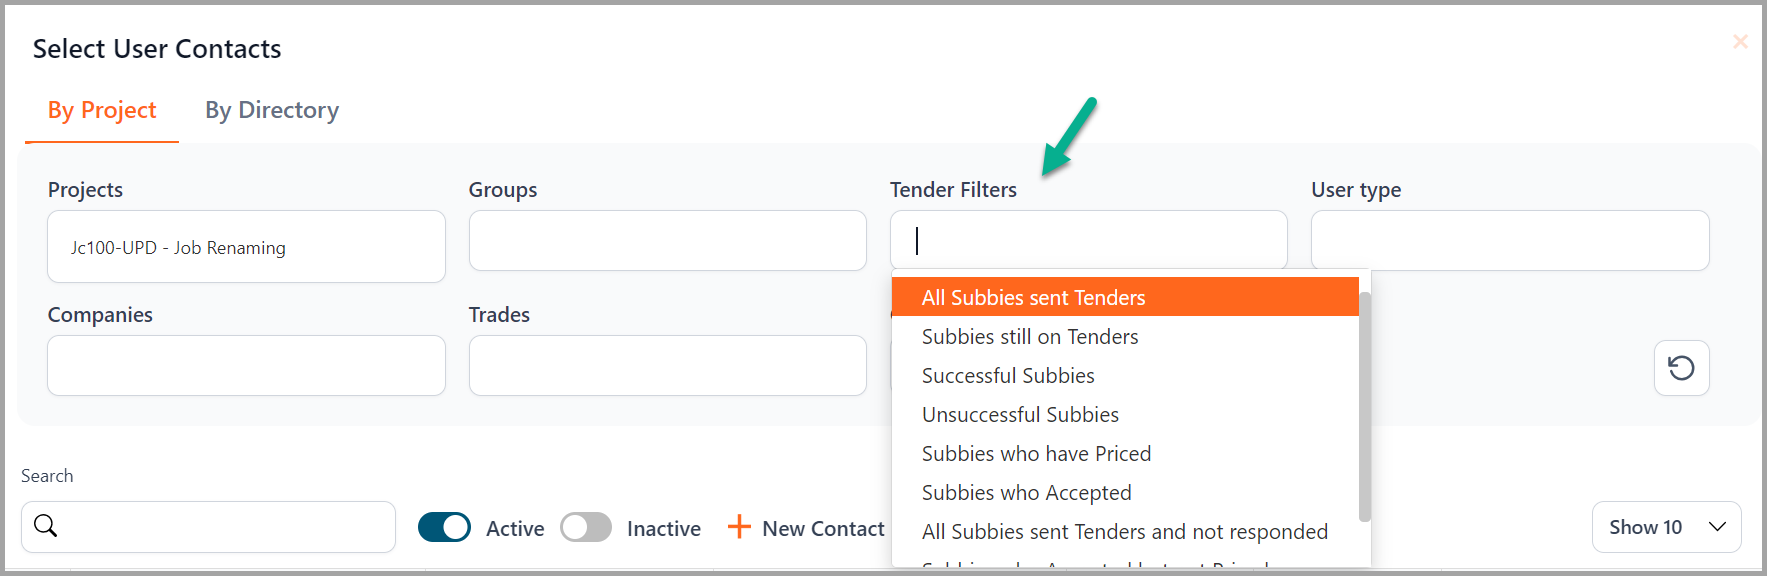Close the Select User Contacts dialog
Image resolution: width=1767 pixels, height=576 pixels.
[x=1740, y=42]
